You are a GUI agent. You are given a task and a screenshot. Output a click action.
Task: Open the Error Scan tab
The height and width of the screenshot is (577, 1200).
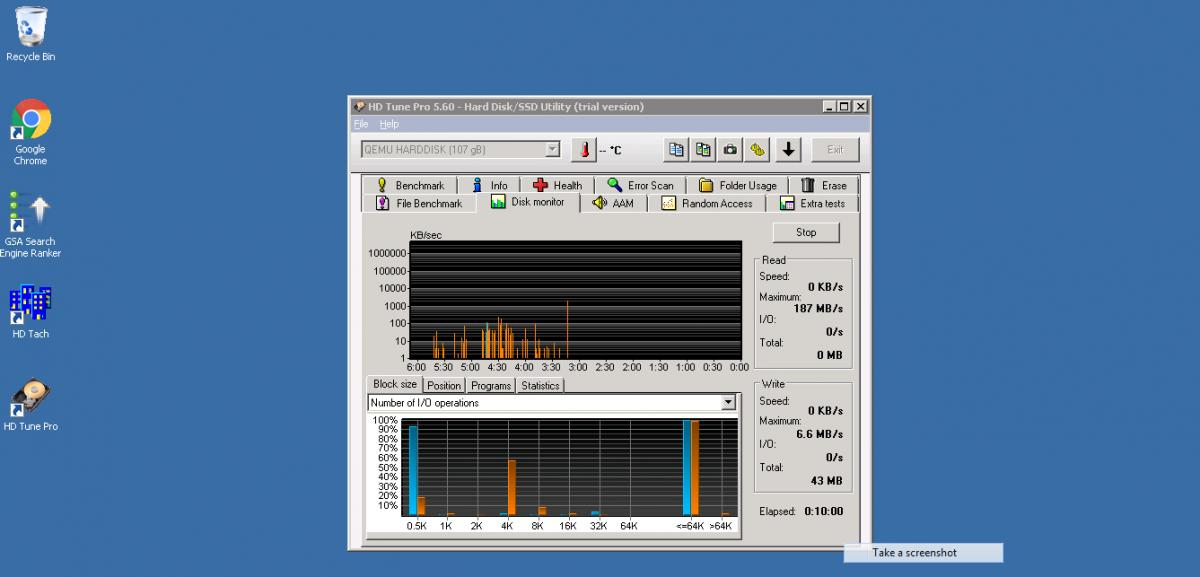tap(641, 185)
